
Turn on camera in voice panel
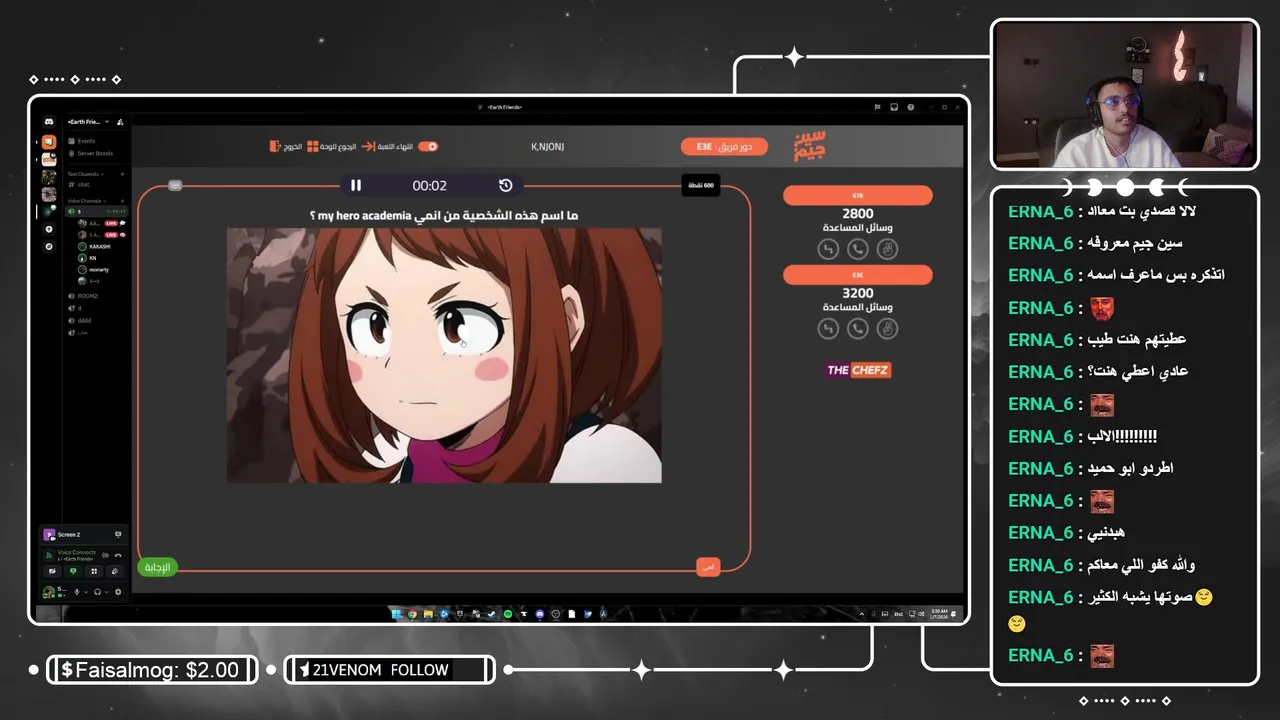(52, 571)
